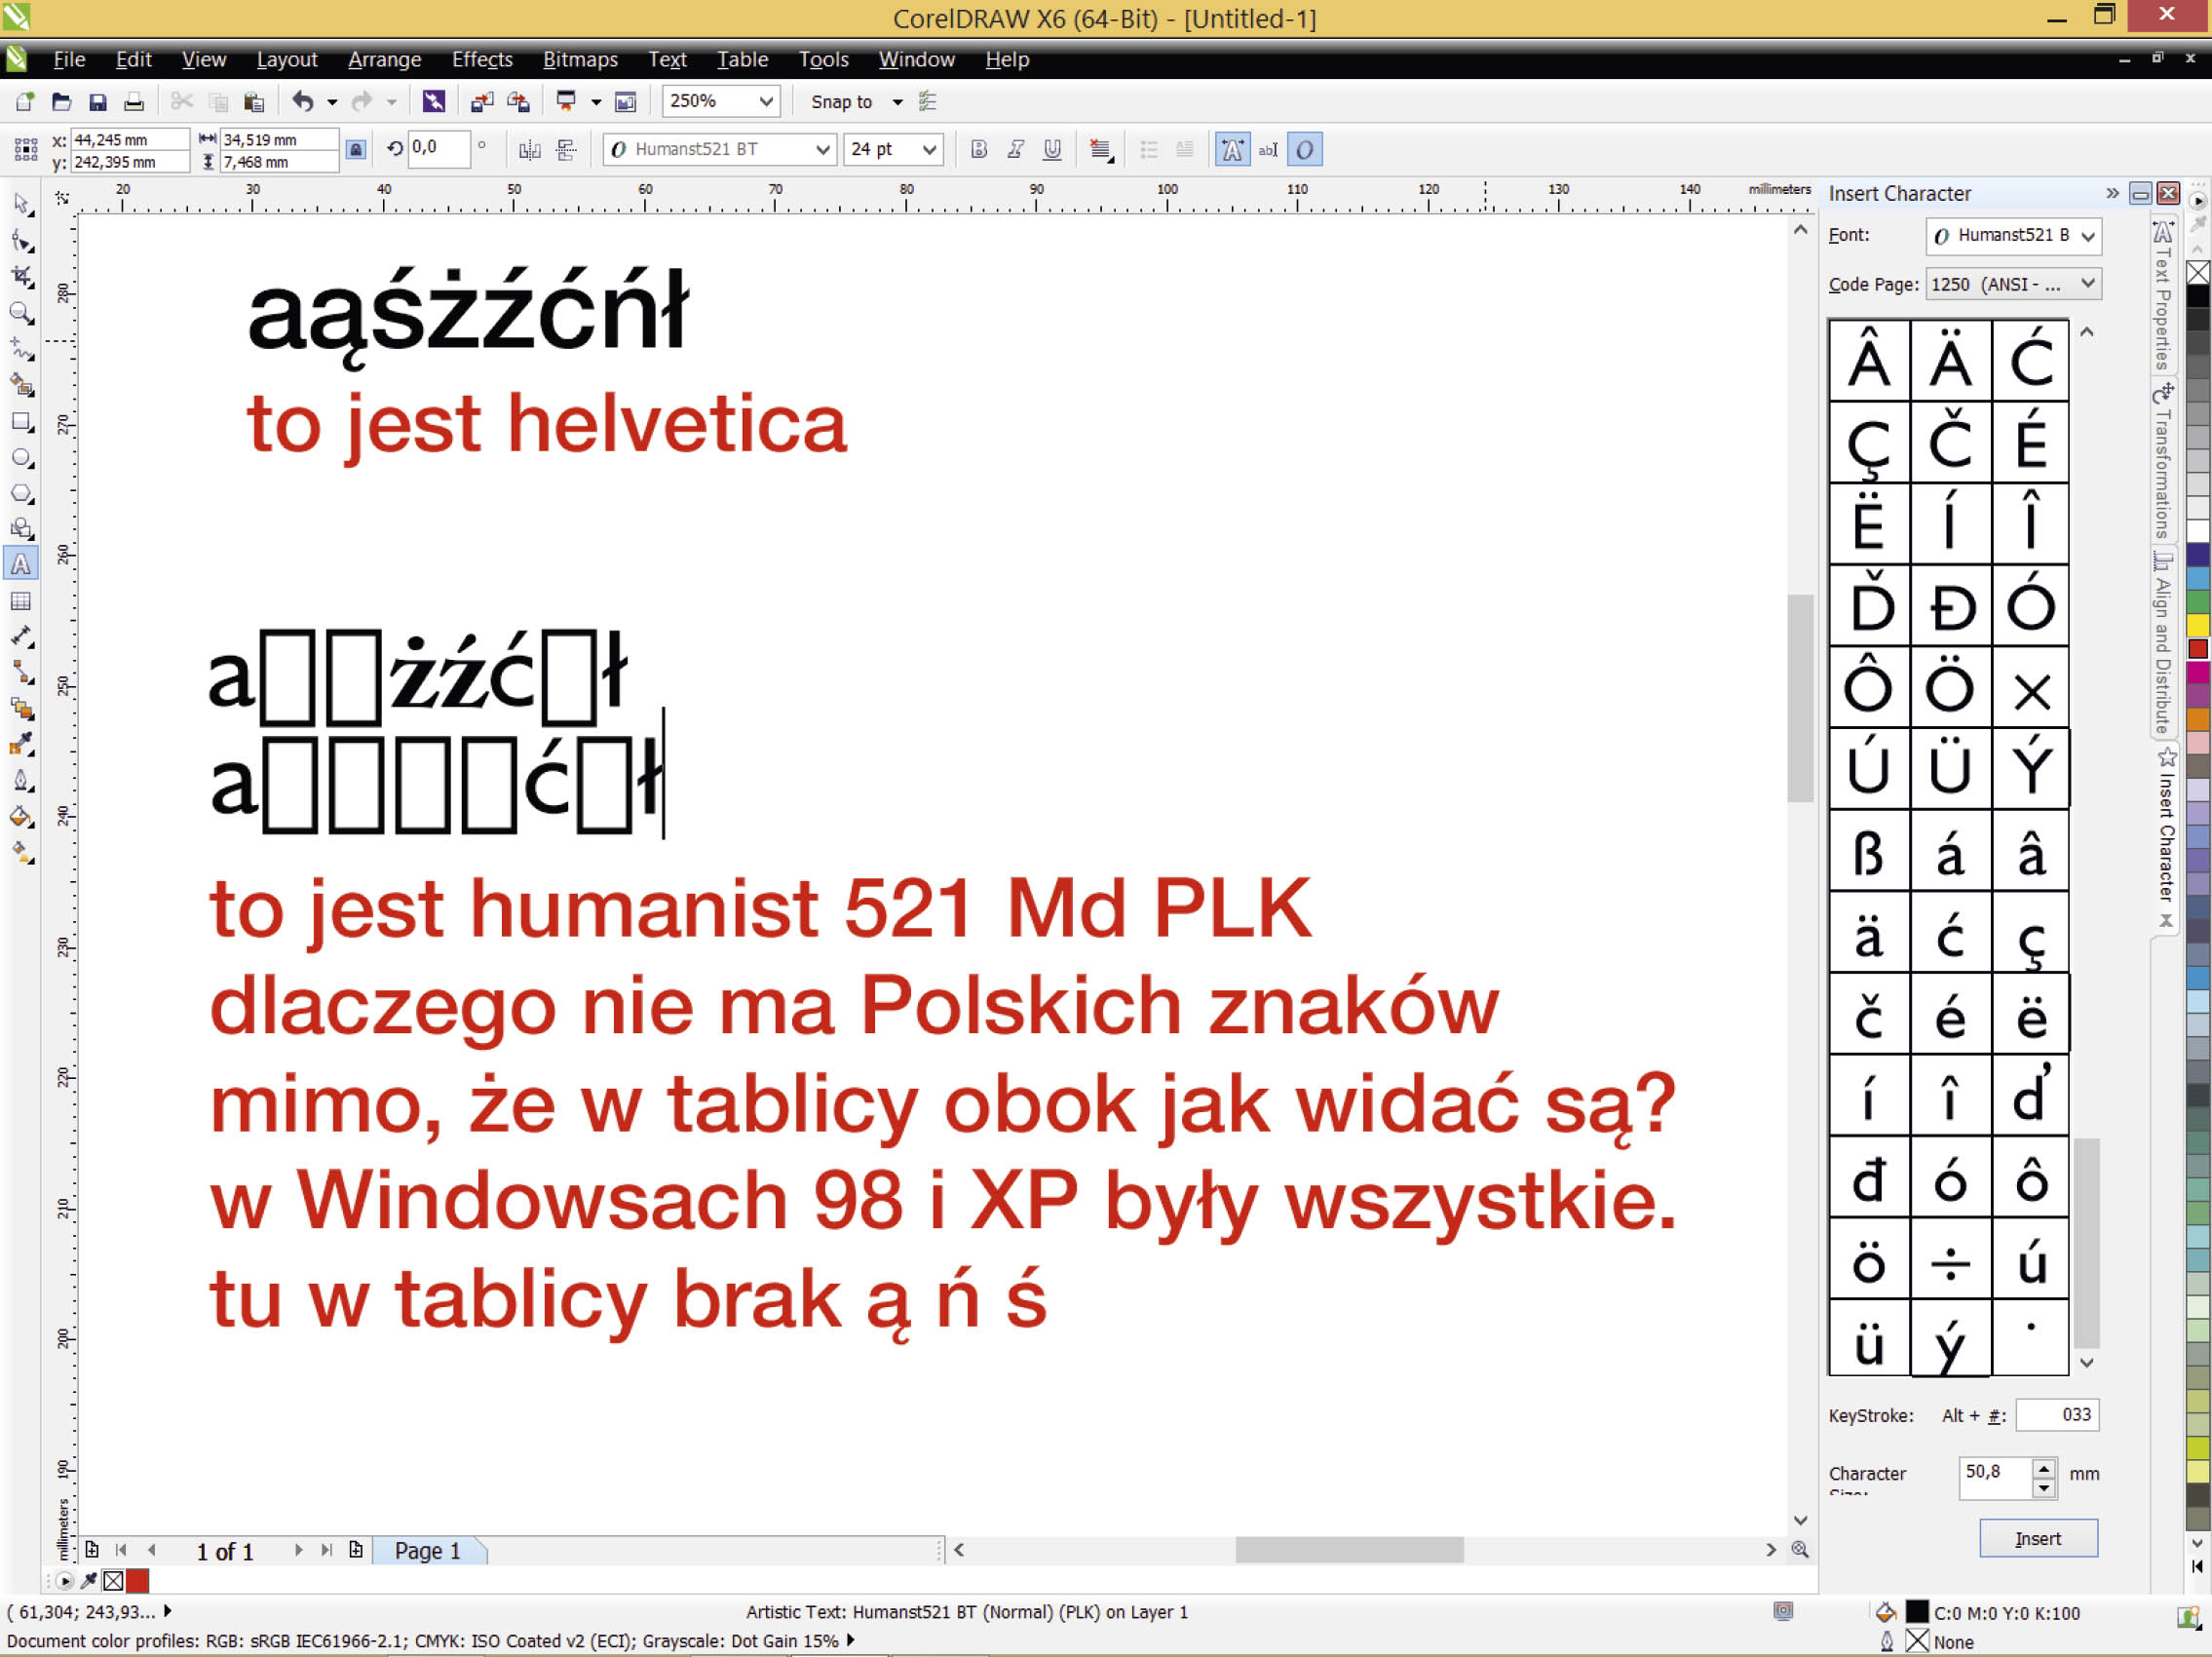Click the Snap to button

(841, 102)
